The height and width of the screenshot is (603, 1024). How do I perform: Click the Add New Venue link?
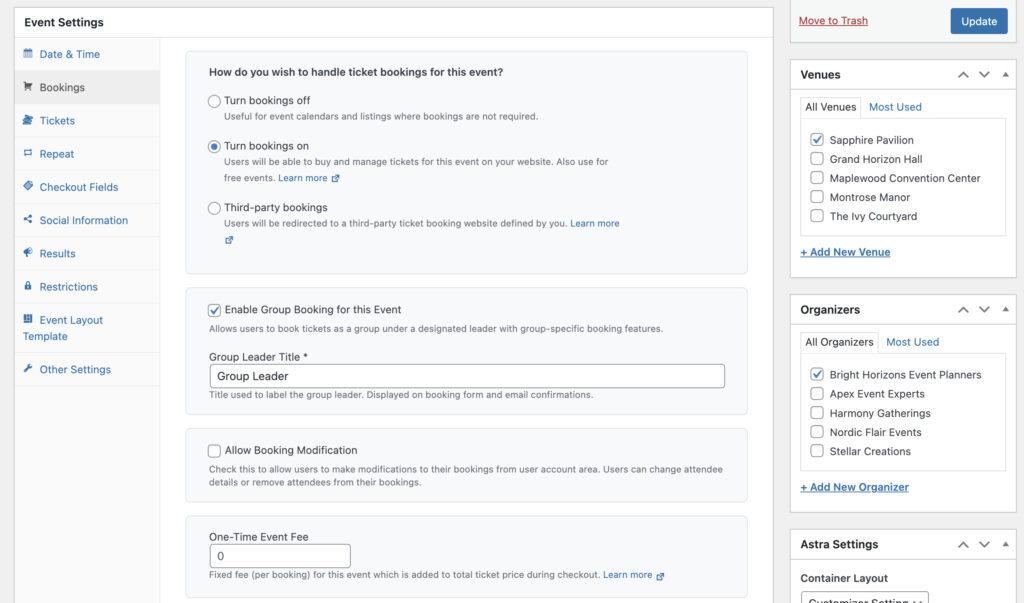(845, 252)
